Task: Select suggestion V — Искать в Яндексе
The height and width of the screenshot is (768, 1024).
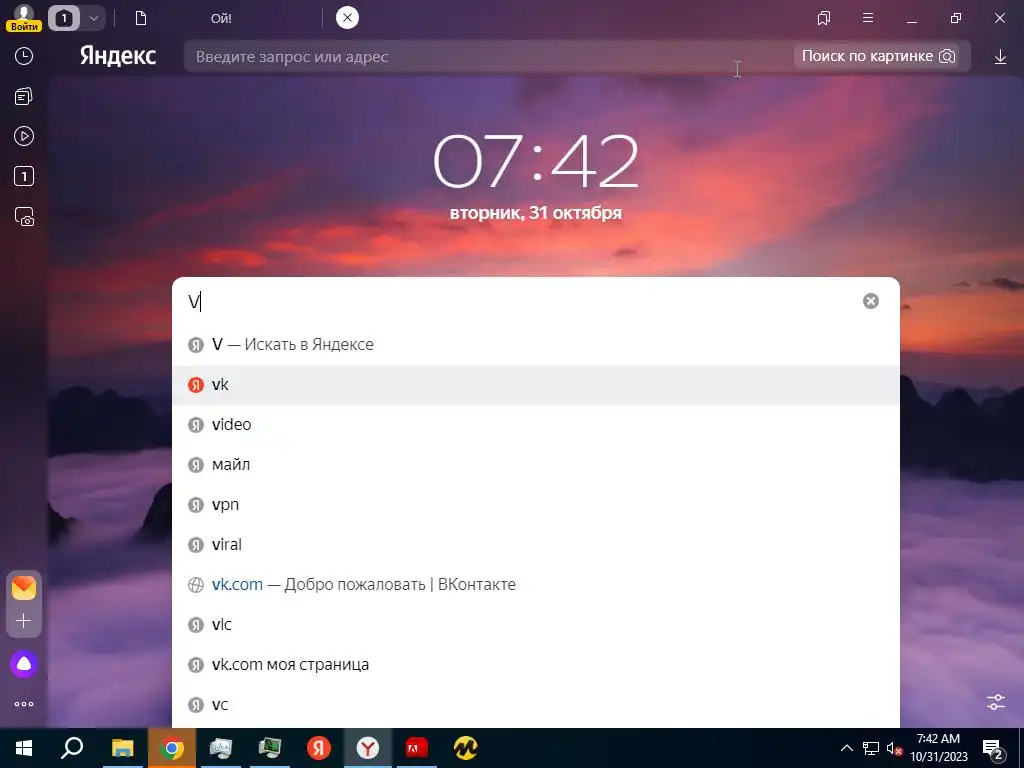Action: click(x=536, y=344)
